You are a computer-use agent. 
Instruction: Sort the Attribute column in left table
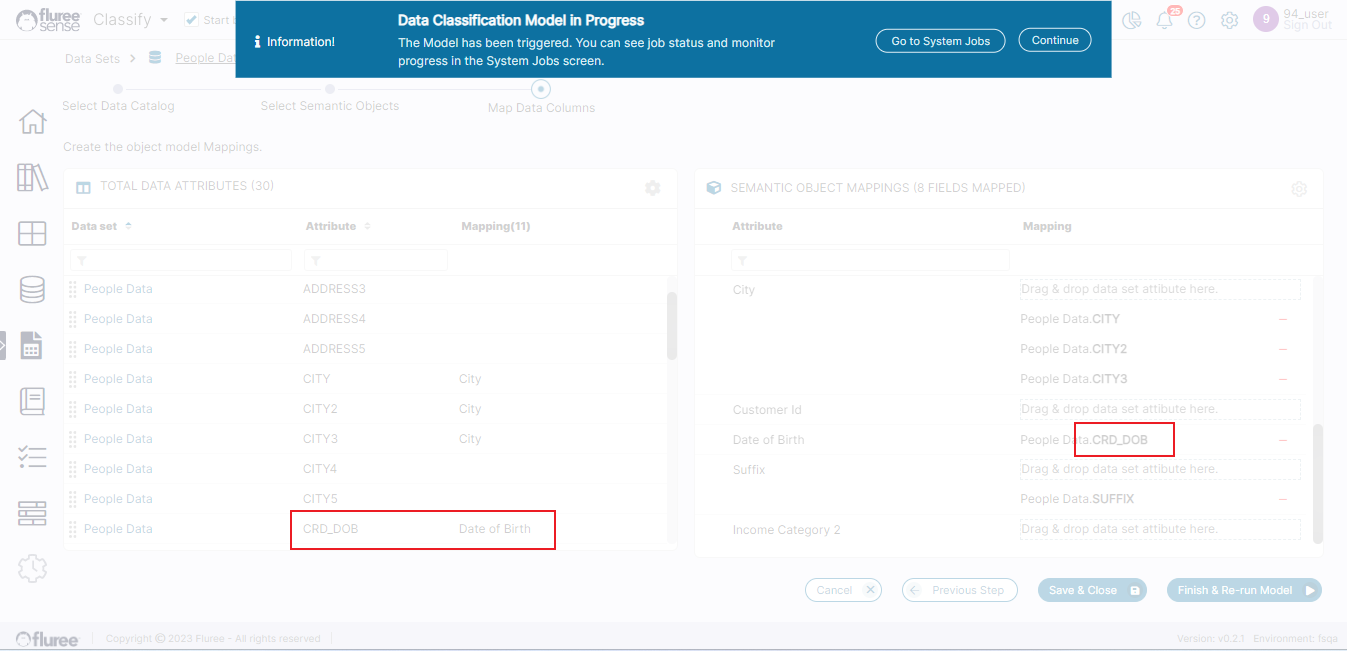[x=367, y=226]
